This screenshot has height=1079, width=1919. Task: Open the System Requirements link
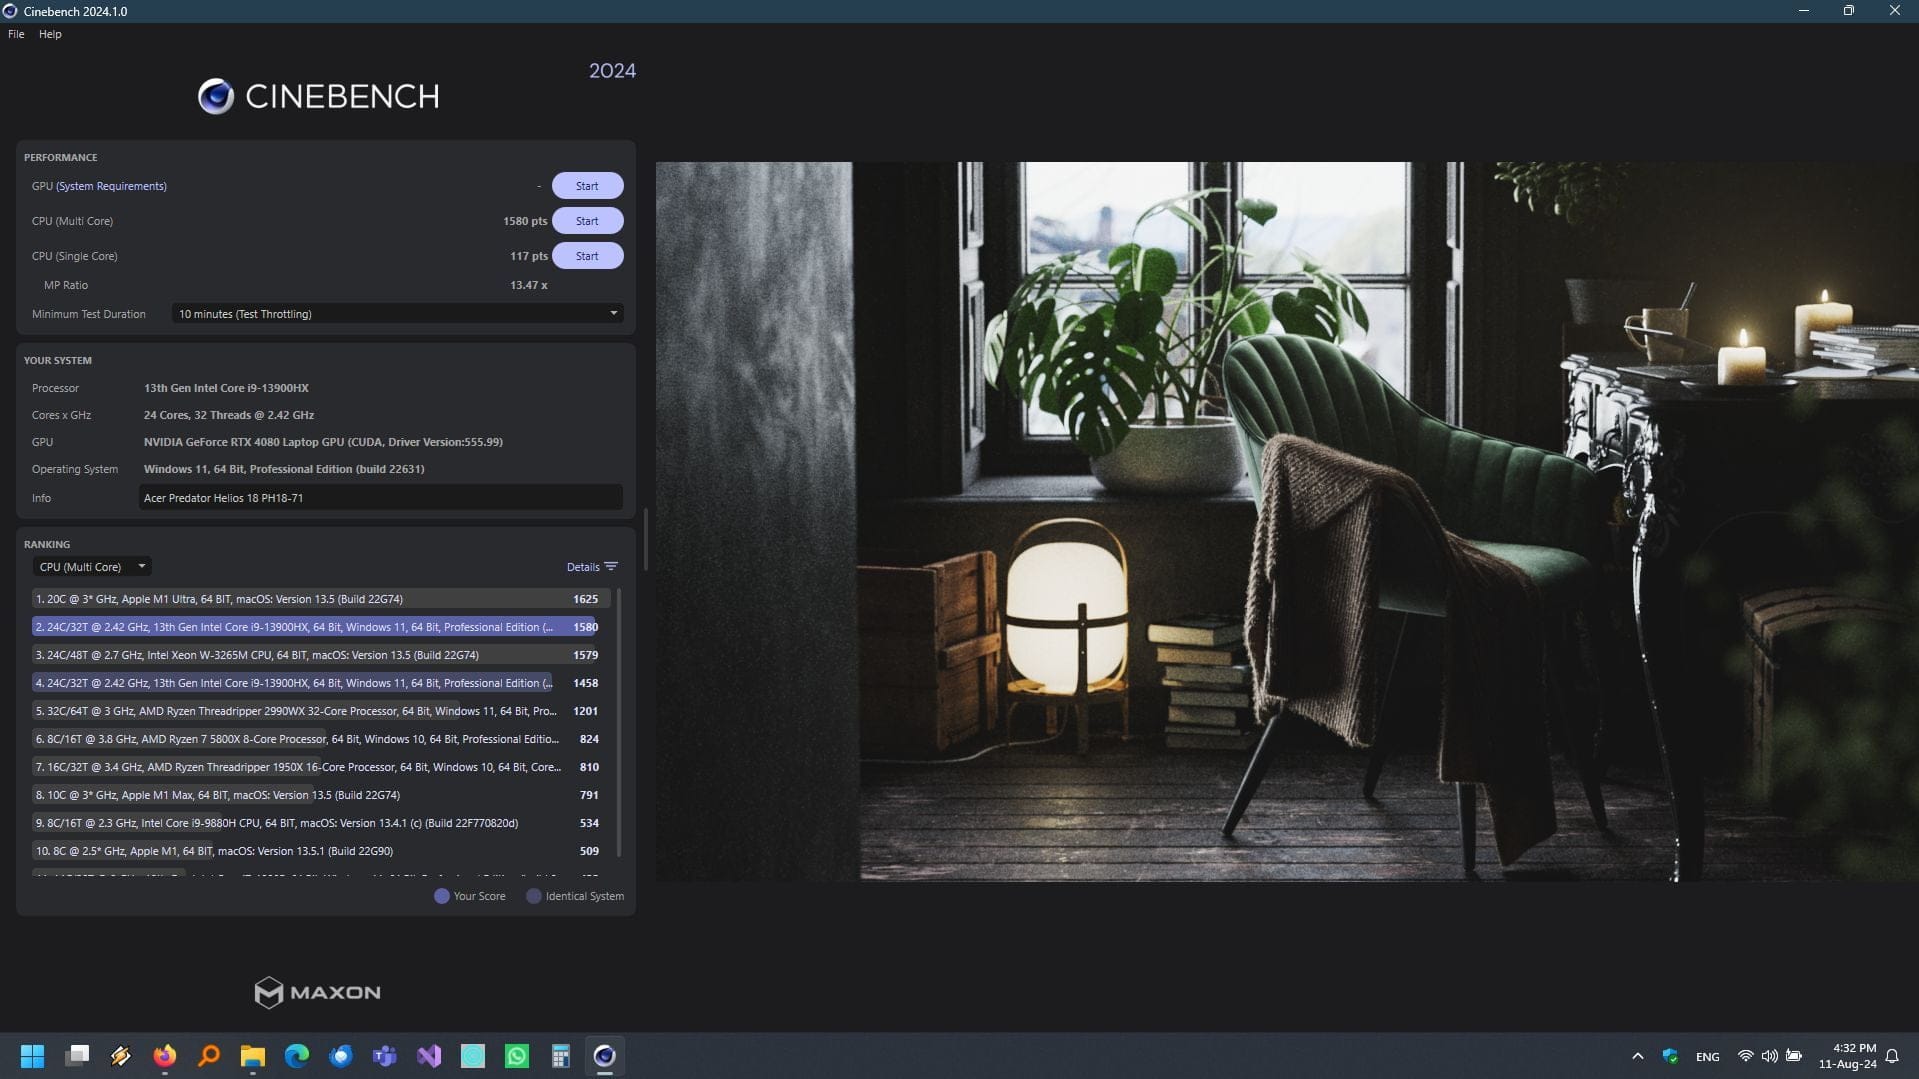[x=111, y=186]
